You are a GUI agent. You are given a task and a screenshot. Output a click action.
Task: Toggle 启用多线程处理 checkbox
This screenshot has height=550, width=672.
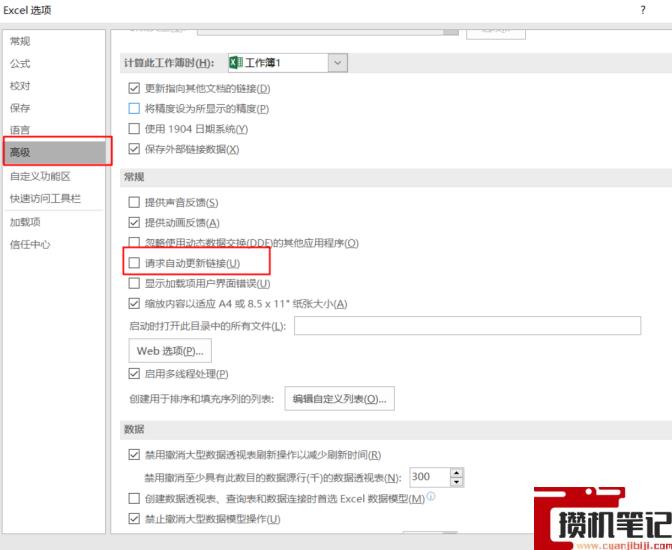134,373
